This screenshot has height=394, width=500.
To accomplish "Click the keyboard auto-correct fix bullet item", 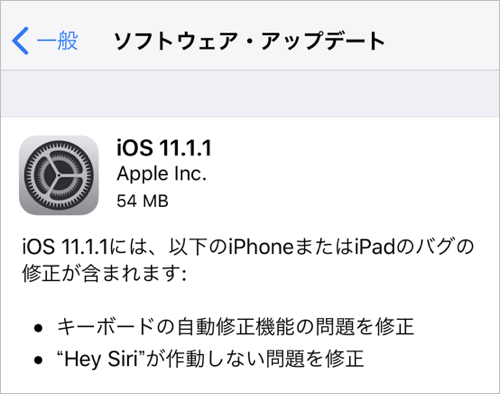I will [235, 326].
